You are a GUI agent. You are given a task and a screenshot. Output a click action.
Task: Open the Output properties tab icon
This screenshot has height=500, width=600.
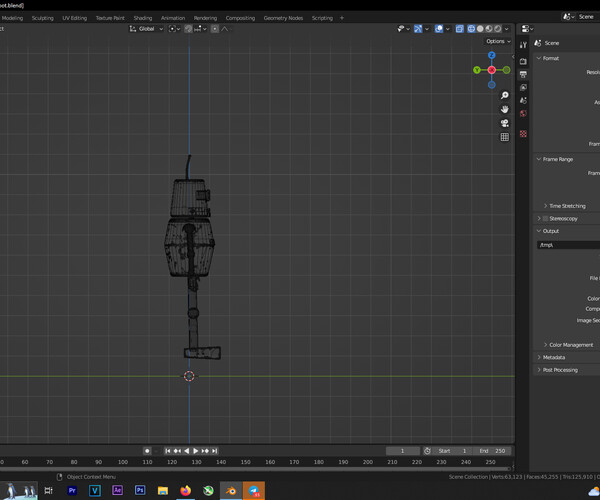click(x=523, y=75)
